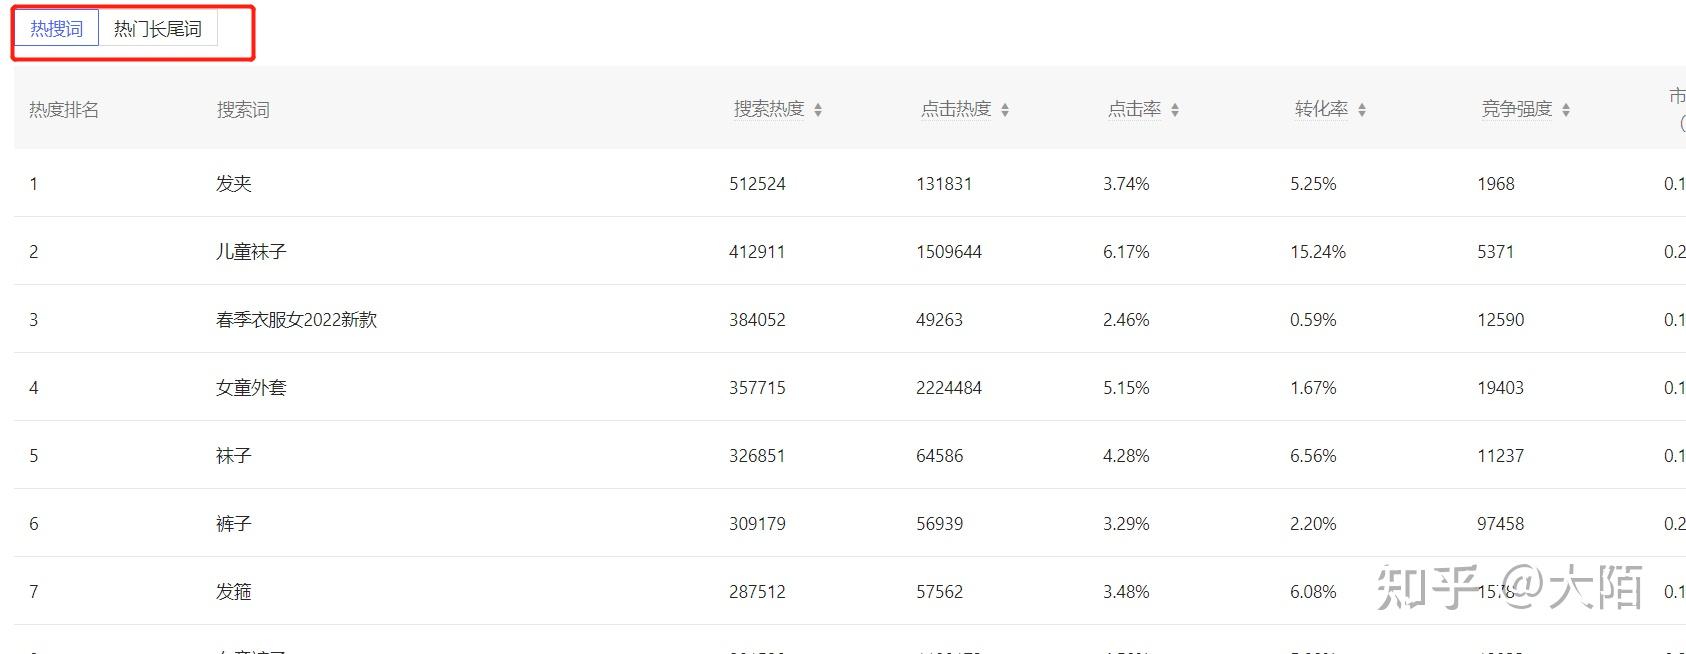Click the 转化率 column header label
This screenshot has height=654, width=1686.
(x=1321, y=109)
